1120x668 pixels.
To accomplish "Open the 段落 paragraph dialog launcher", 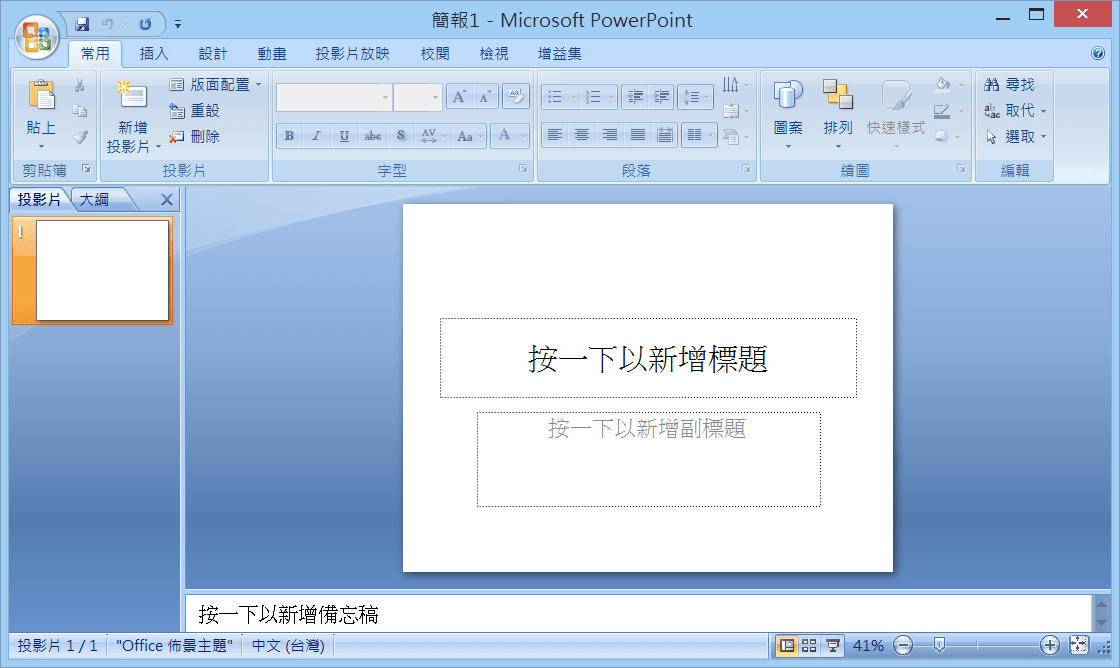I will [x=746, y=169].
